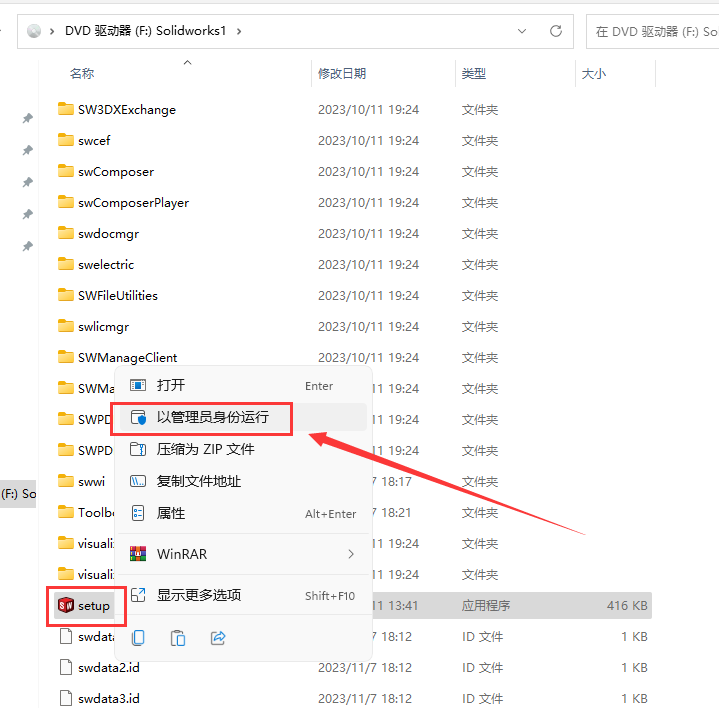Choose 压缩为 ZIP 文件 menu entry
This screenshot has width=719, height=708.
coord(205,449)
